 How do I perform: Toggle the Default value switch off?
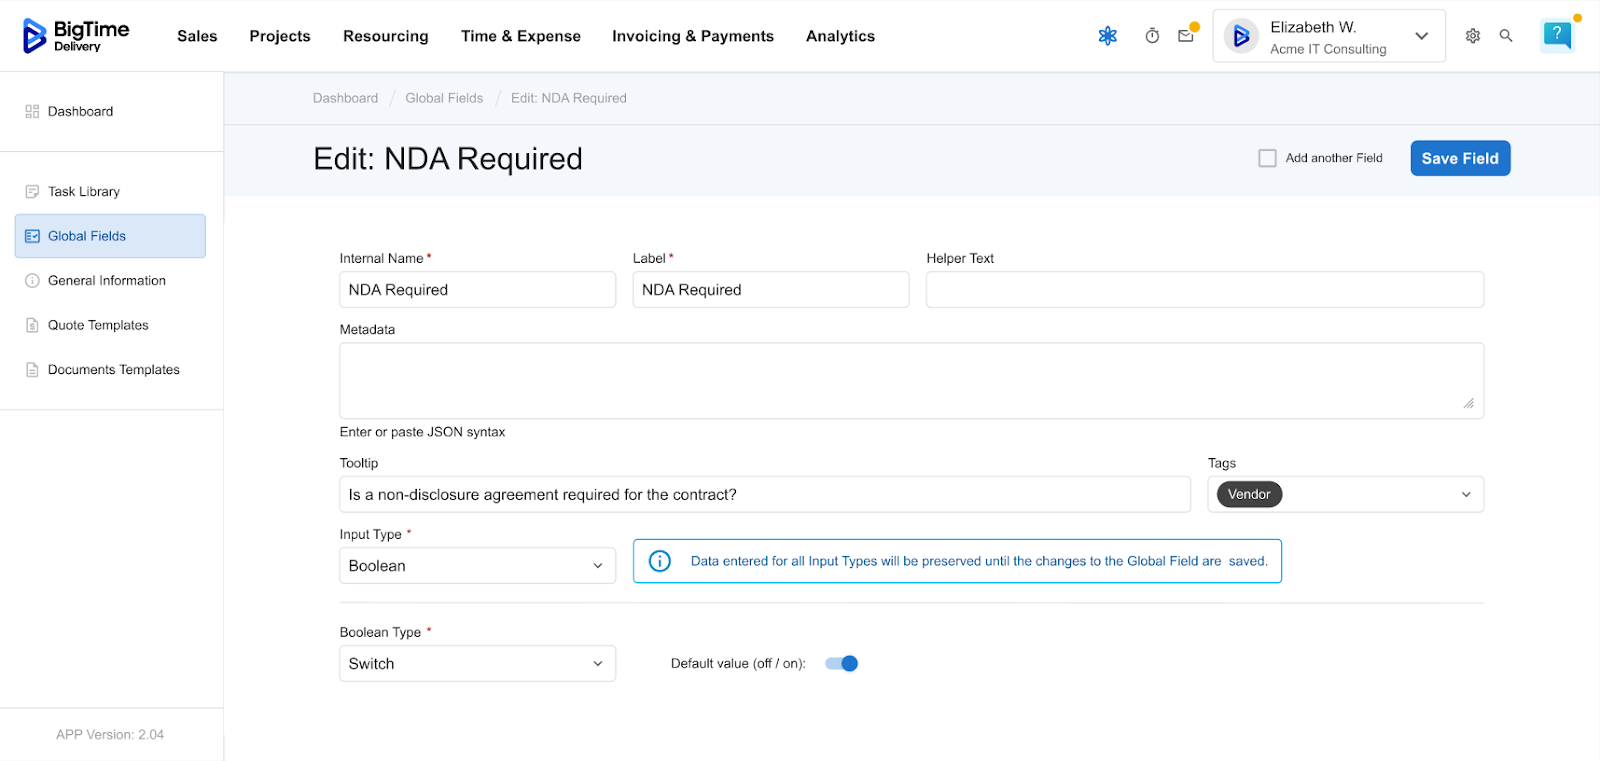coord(842,663)
